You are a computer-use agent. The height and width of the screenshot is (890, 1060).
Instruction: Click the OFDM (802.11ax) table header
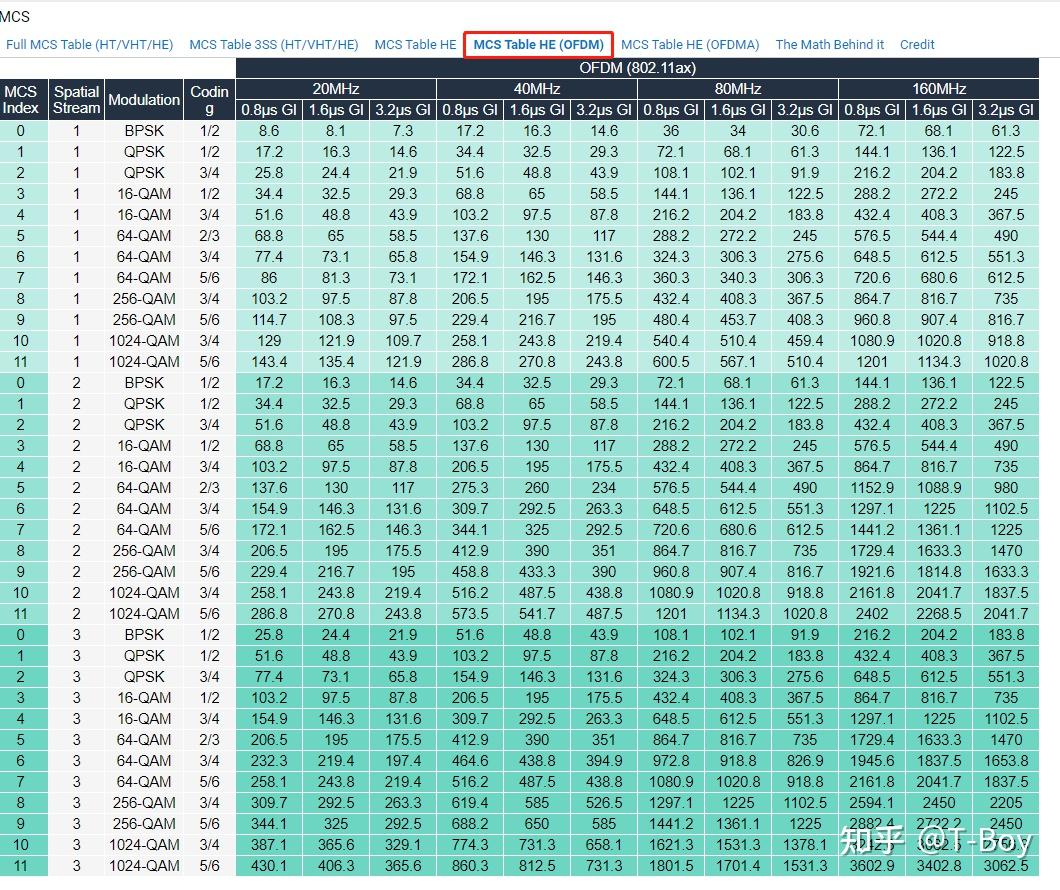coord(637,68)
